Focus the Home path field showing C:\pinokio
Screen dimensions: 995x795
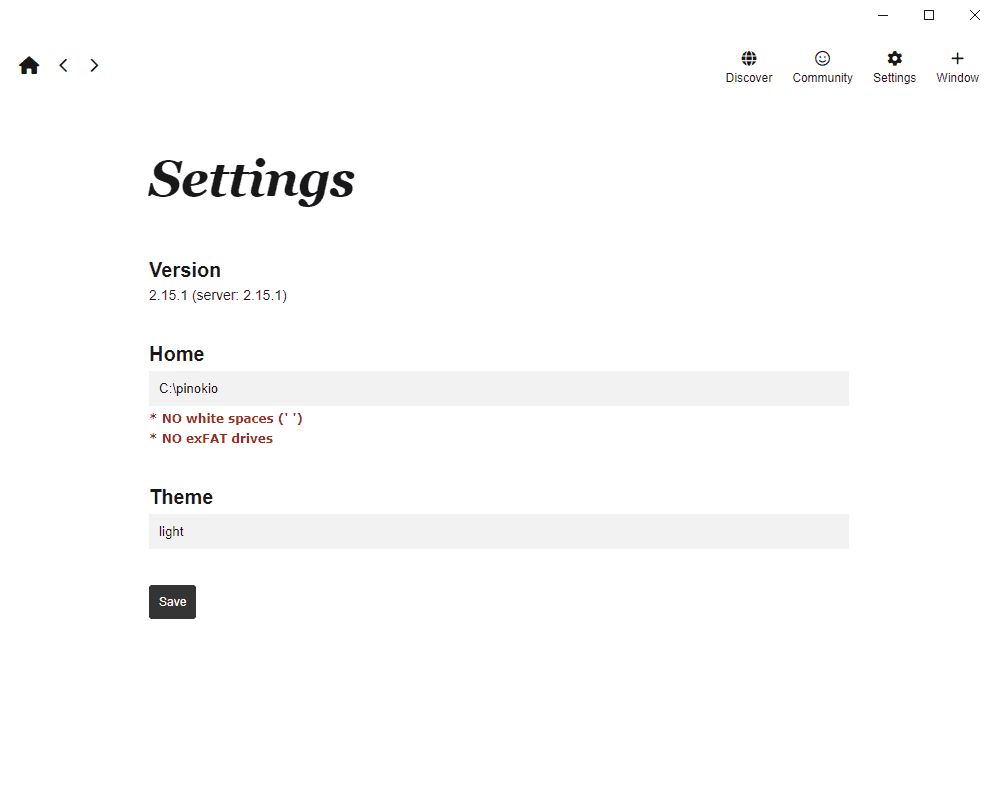click(x=499, y=388)
